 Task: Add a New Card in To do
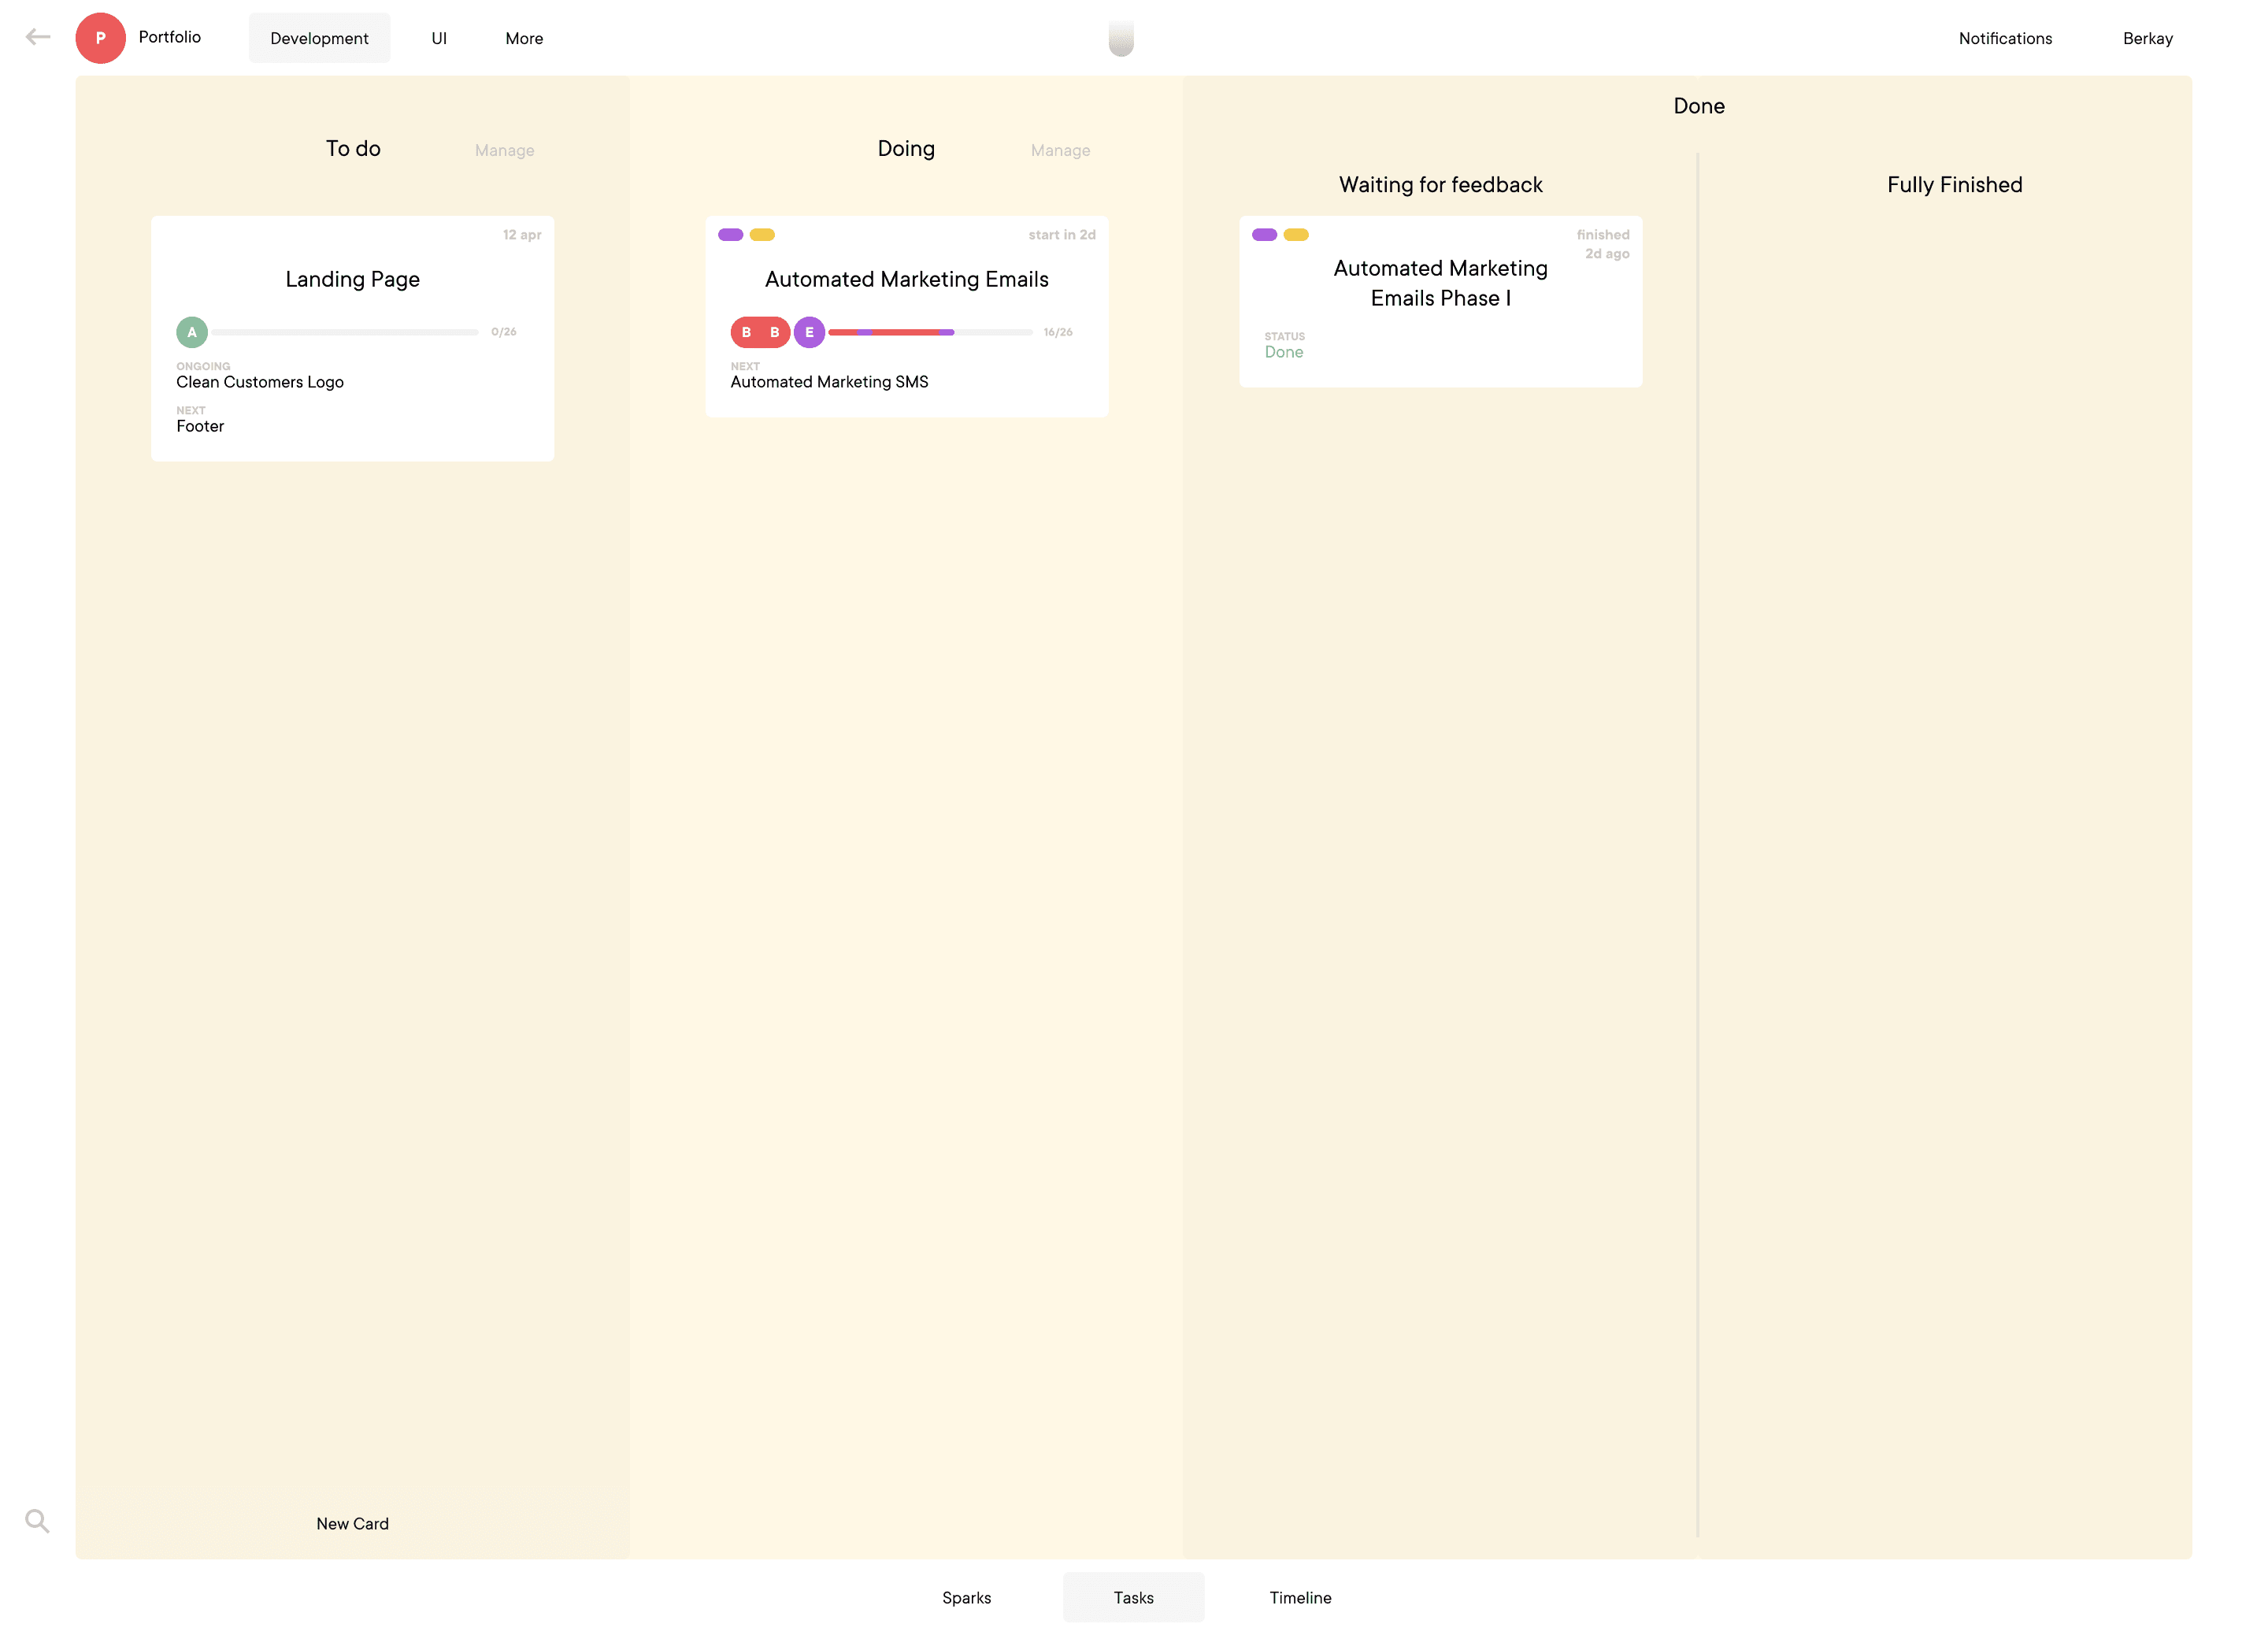coord(352,1523)
